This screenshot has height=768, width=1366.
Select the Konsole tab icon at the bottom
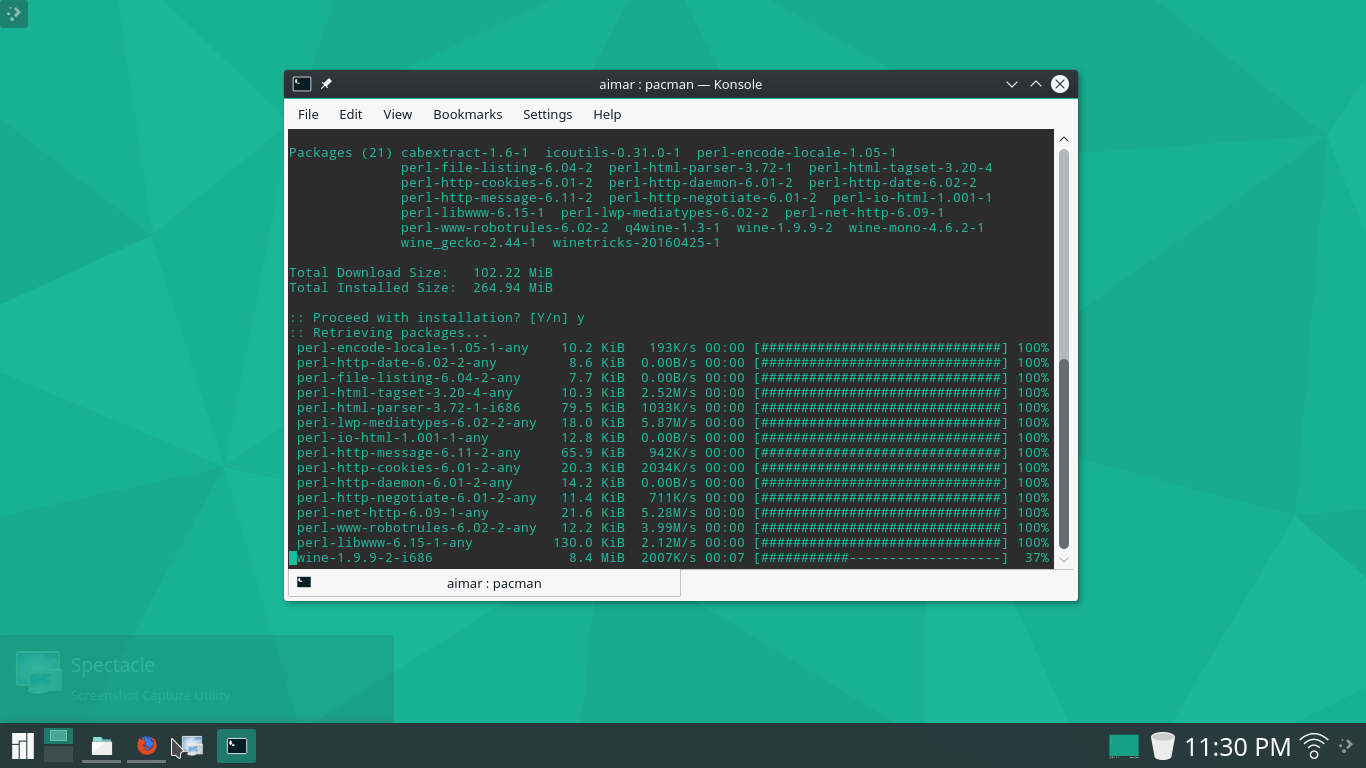click(x=304, y=582)
